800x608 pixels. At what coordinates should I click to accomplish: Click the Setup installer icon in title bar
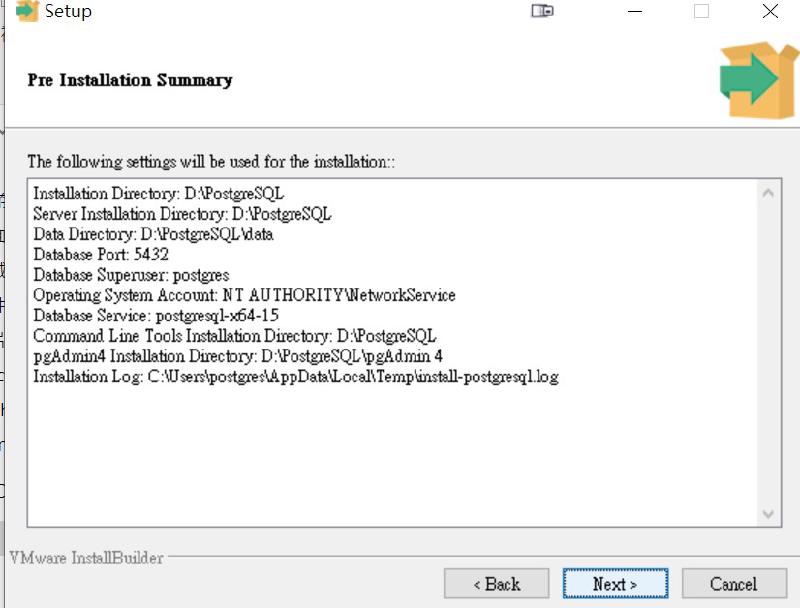click(27, 12)
